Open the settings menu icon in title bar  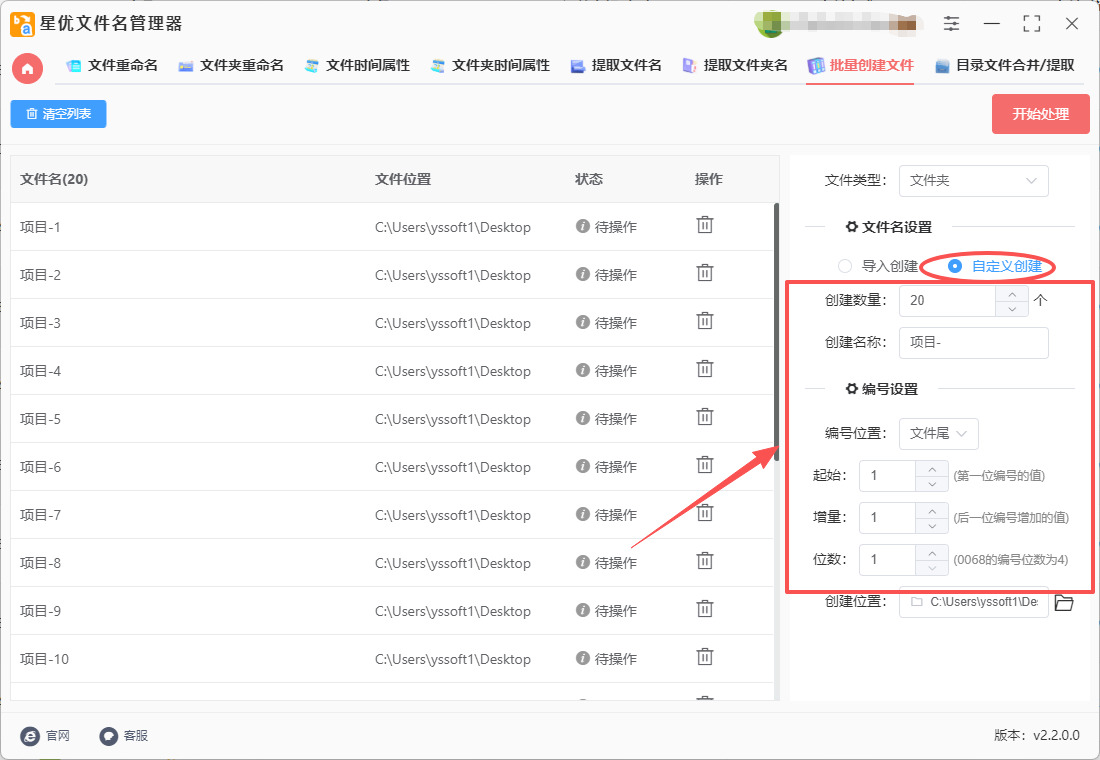[x=951, y=23]
